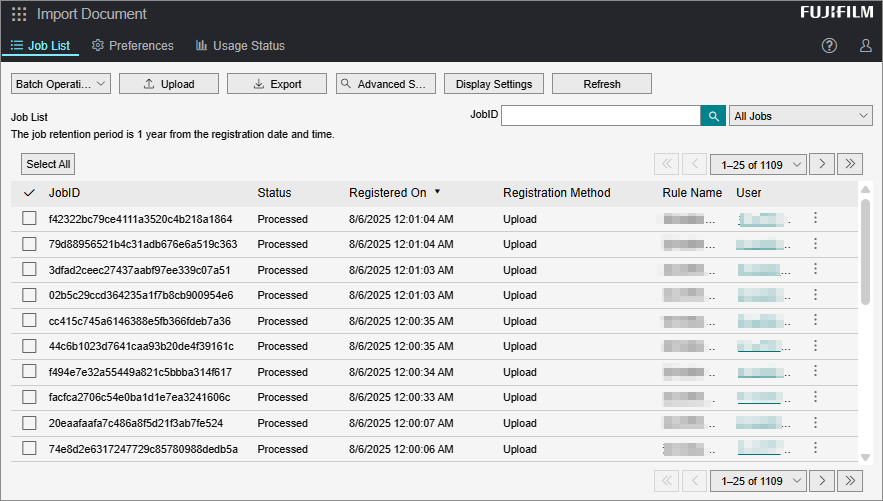This screenshot has height=501, width=883.
Task: Open more options for job cc415c745a6146388e5fb366fdeb7a36
Action: click(815, 320)
